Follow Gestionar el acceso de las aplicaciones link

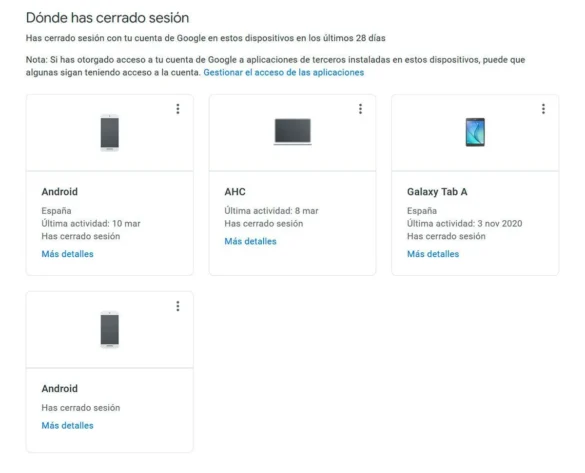pyautogui.click(x=284, y=72)
